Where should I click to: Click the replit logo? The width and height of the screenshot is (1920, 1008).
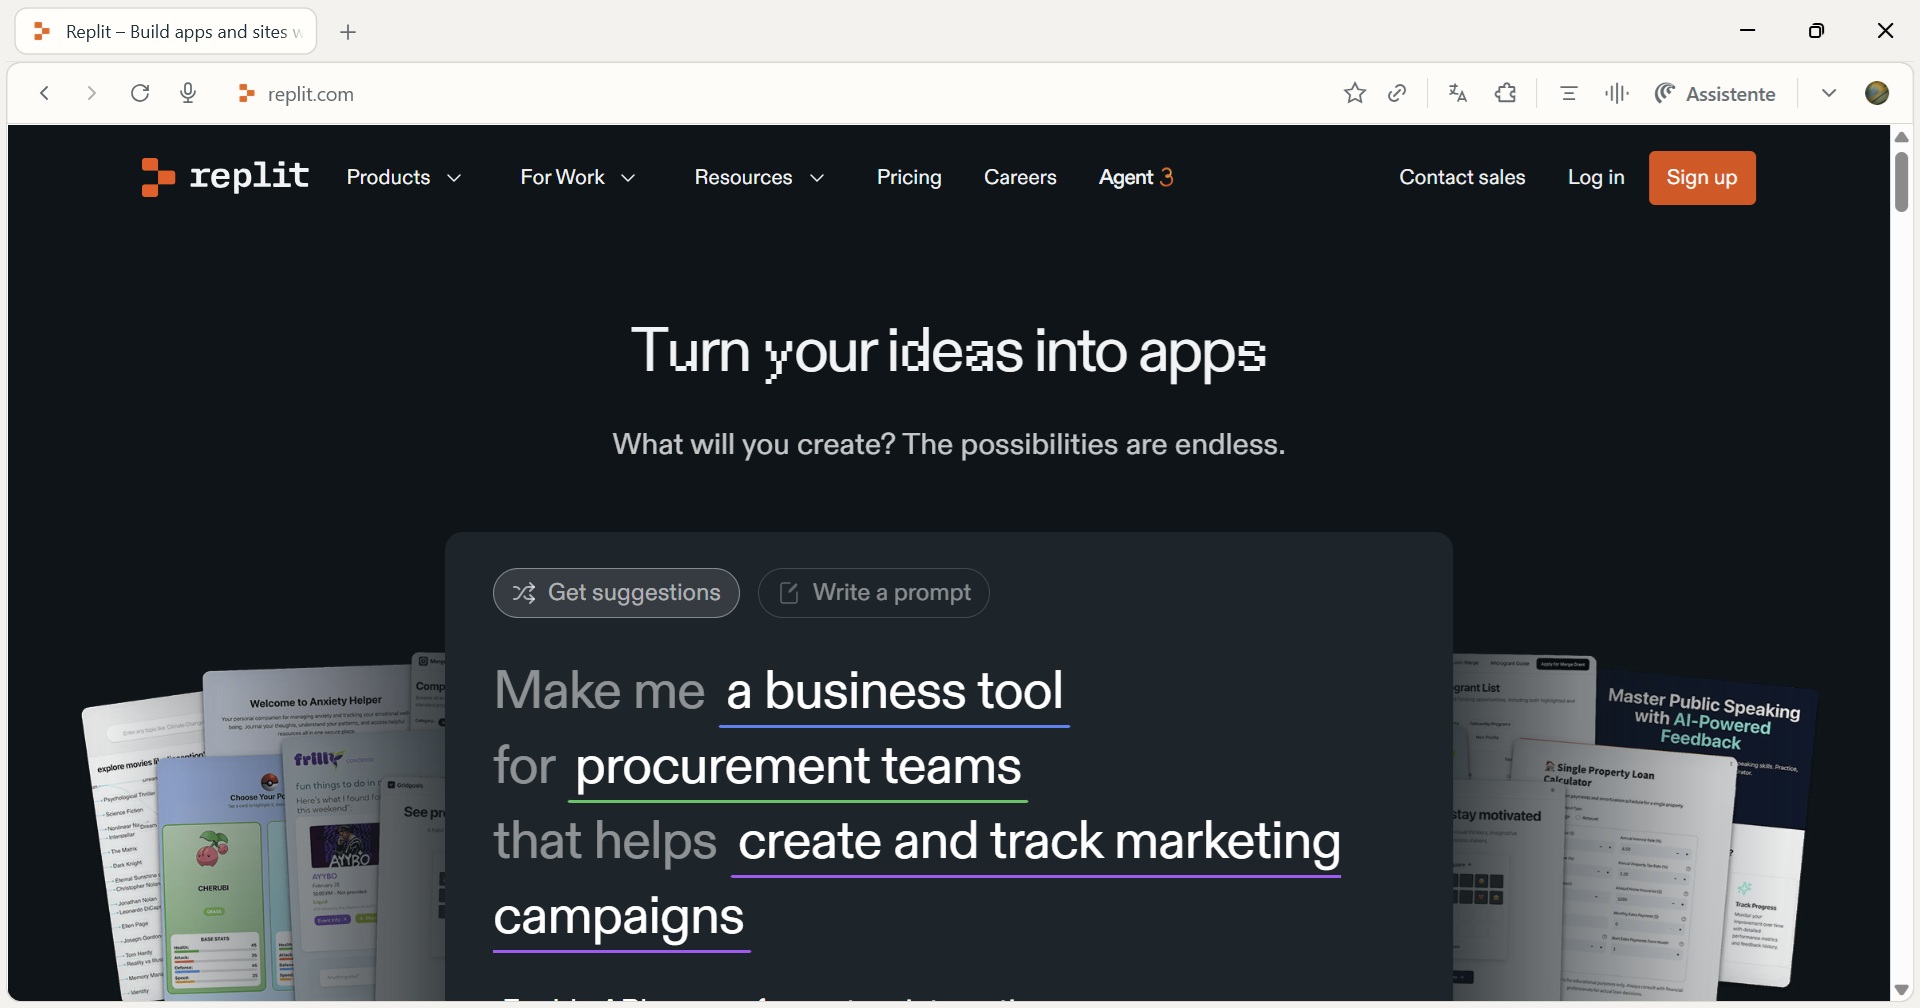[x=225, y=178]
